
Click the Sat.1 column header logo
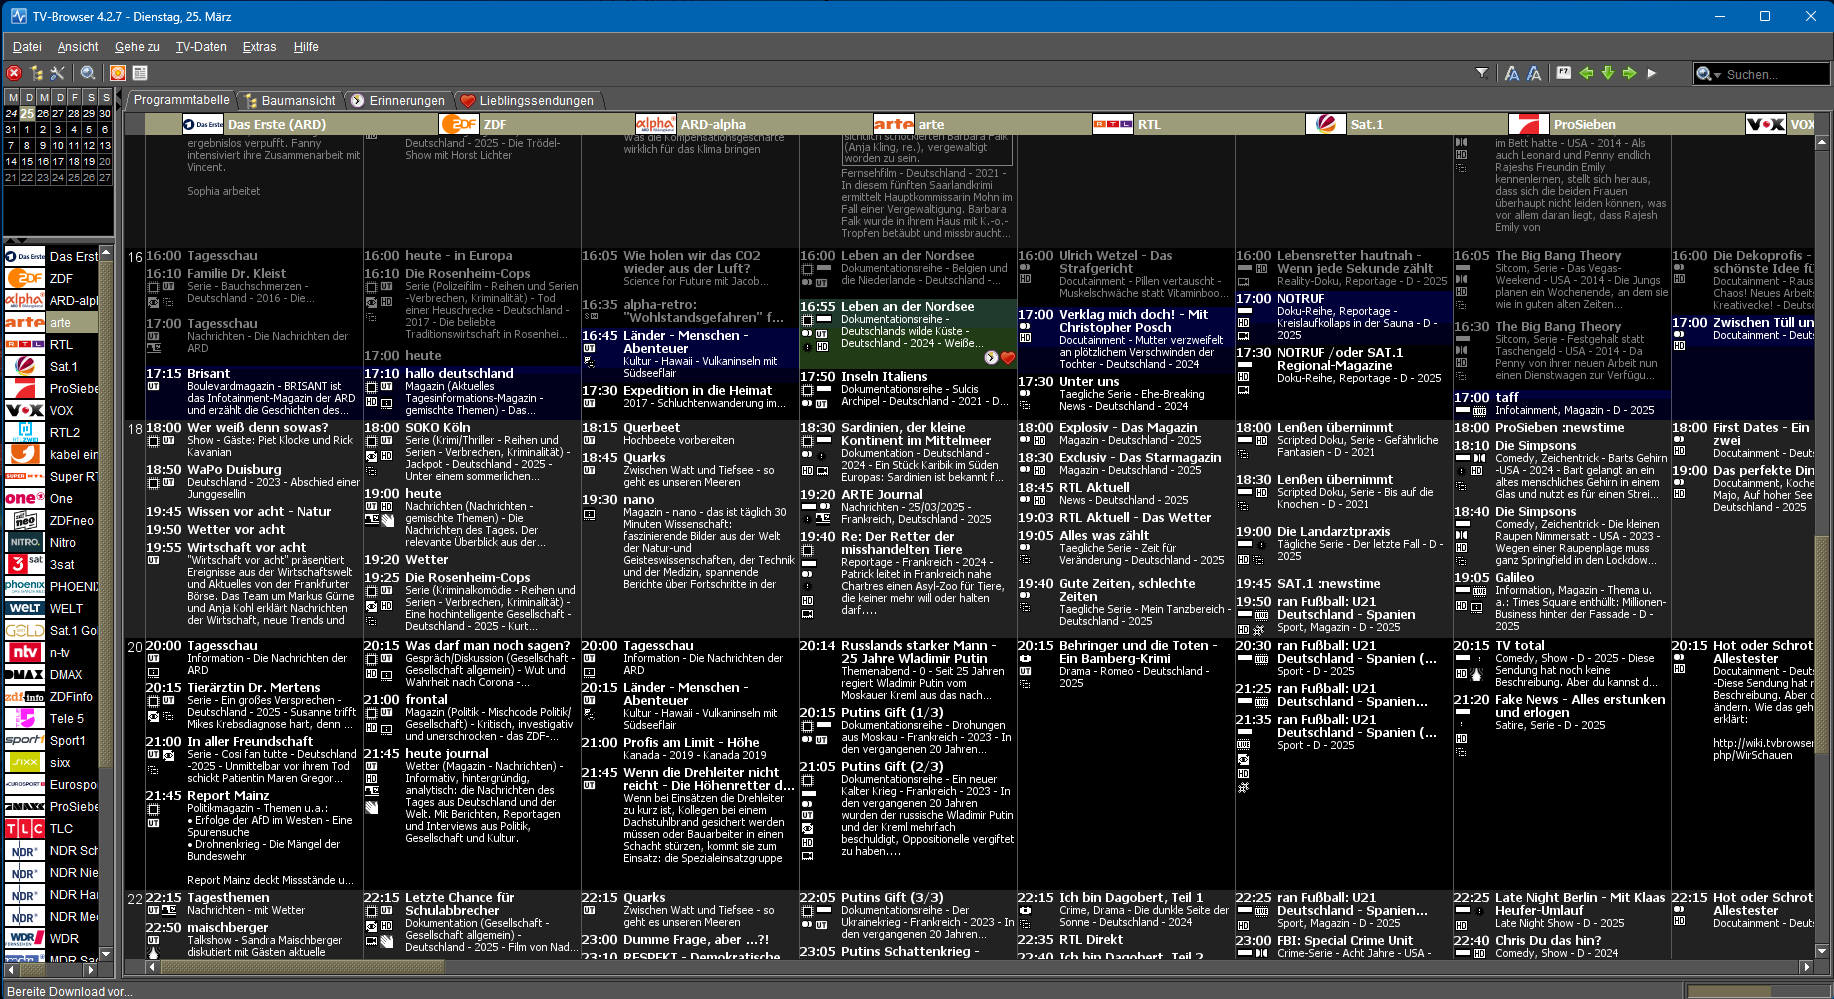point(1326,124)
